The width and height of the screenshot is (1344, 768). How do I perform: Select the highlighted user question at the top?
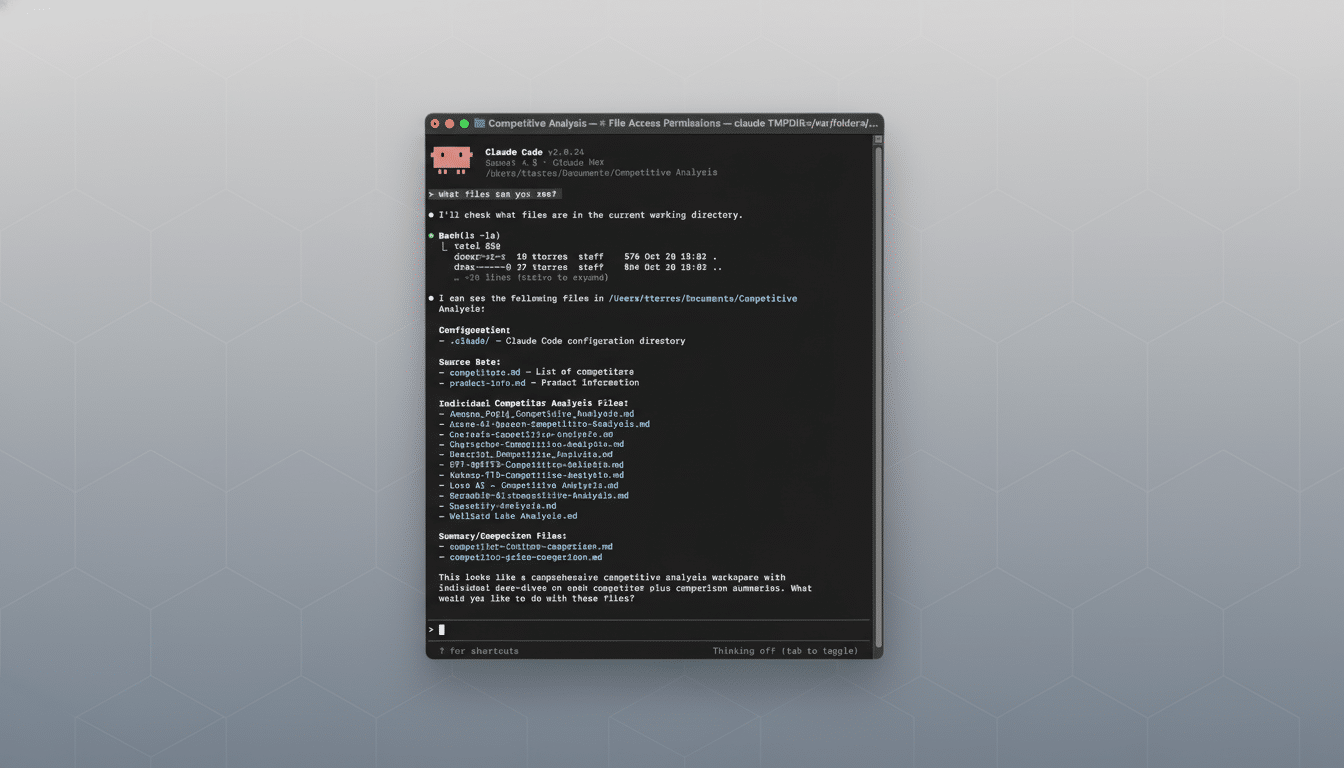(x=494, y=193)
